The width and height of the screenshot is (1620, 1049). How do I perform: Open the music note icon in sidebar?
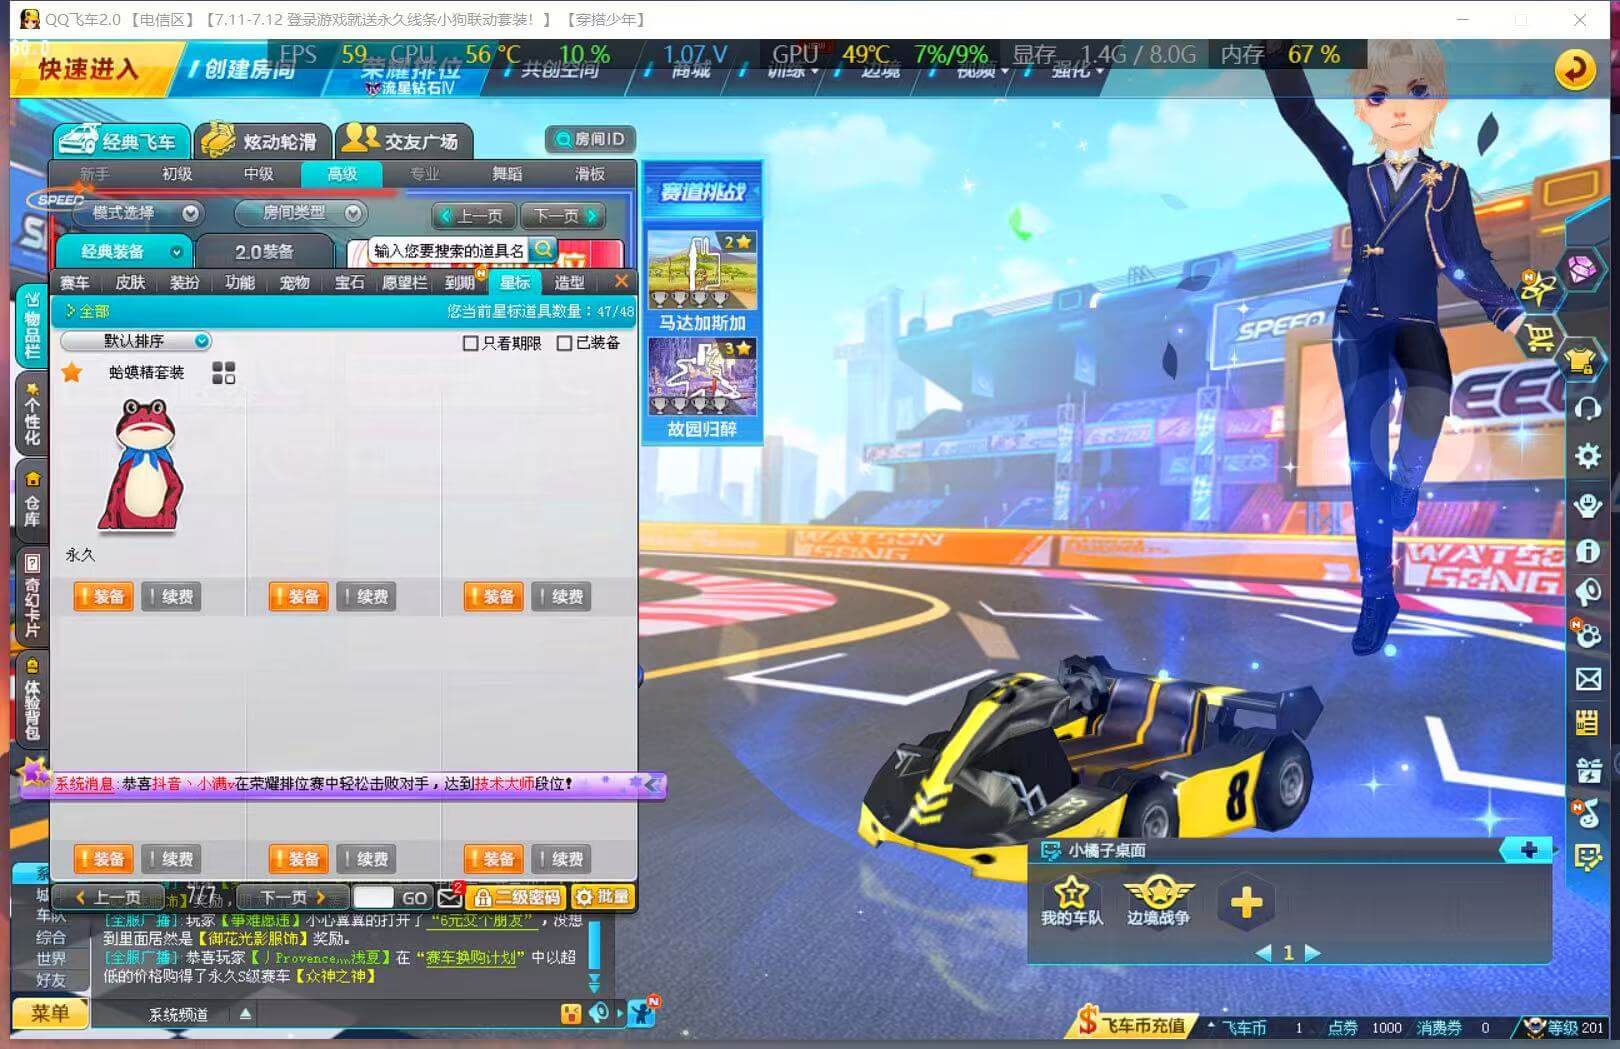(x=1587, y=813)
